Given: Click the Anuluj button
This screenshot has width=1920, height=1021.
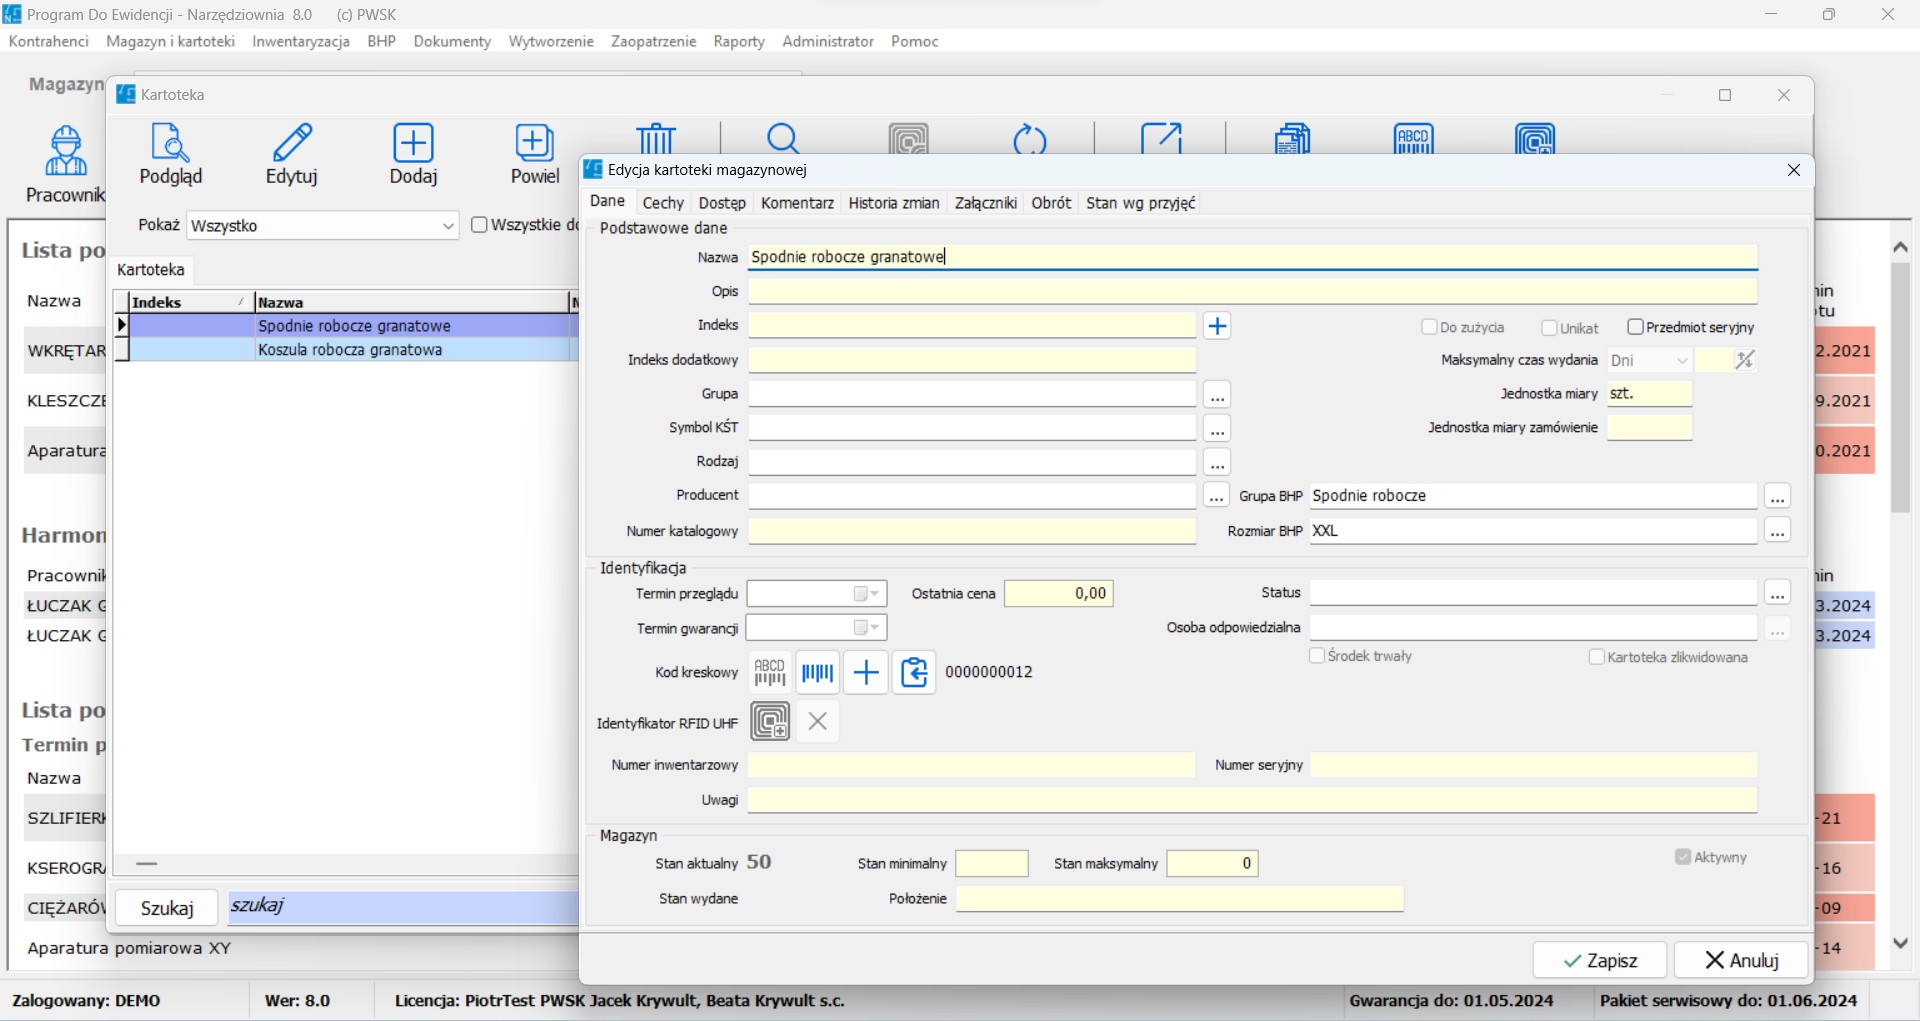Looking at the screenshot, I should pos(1741,960).
